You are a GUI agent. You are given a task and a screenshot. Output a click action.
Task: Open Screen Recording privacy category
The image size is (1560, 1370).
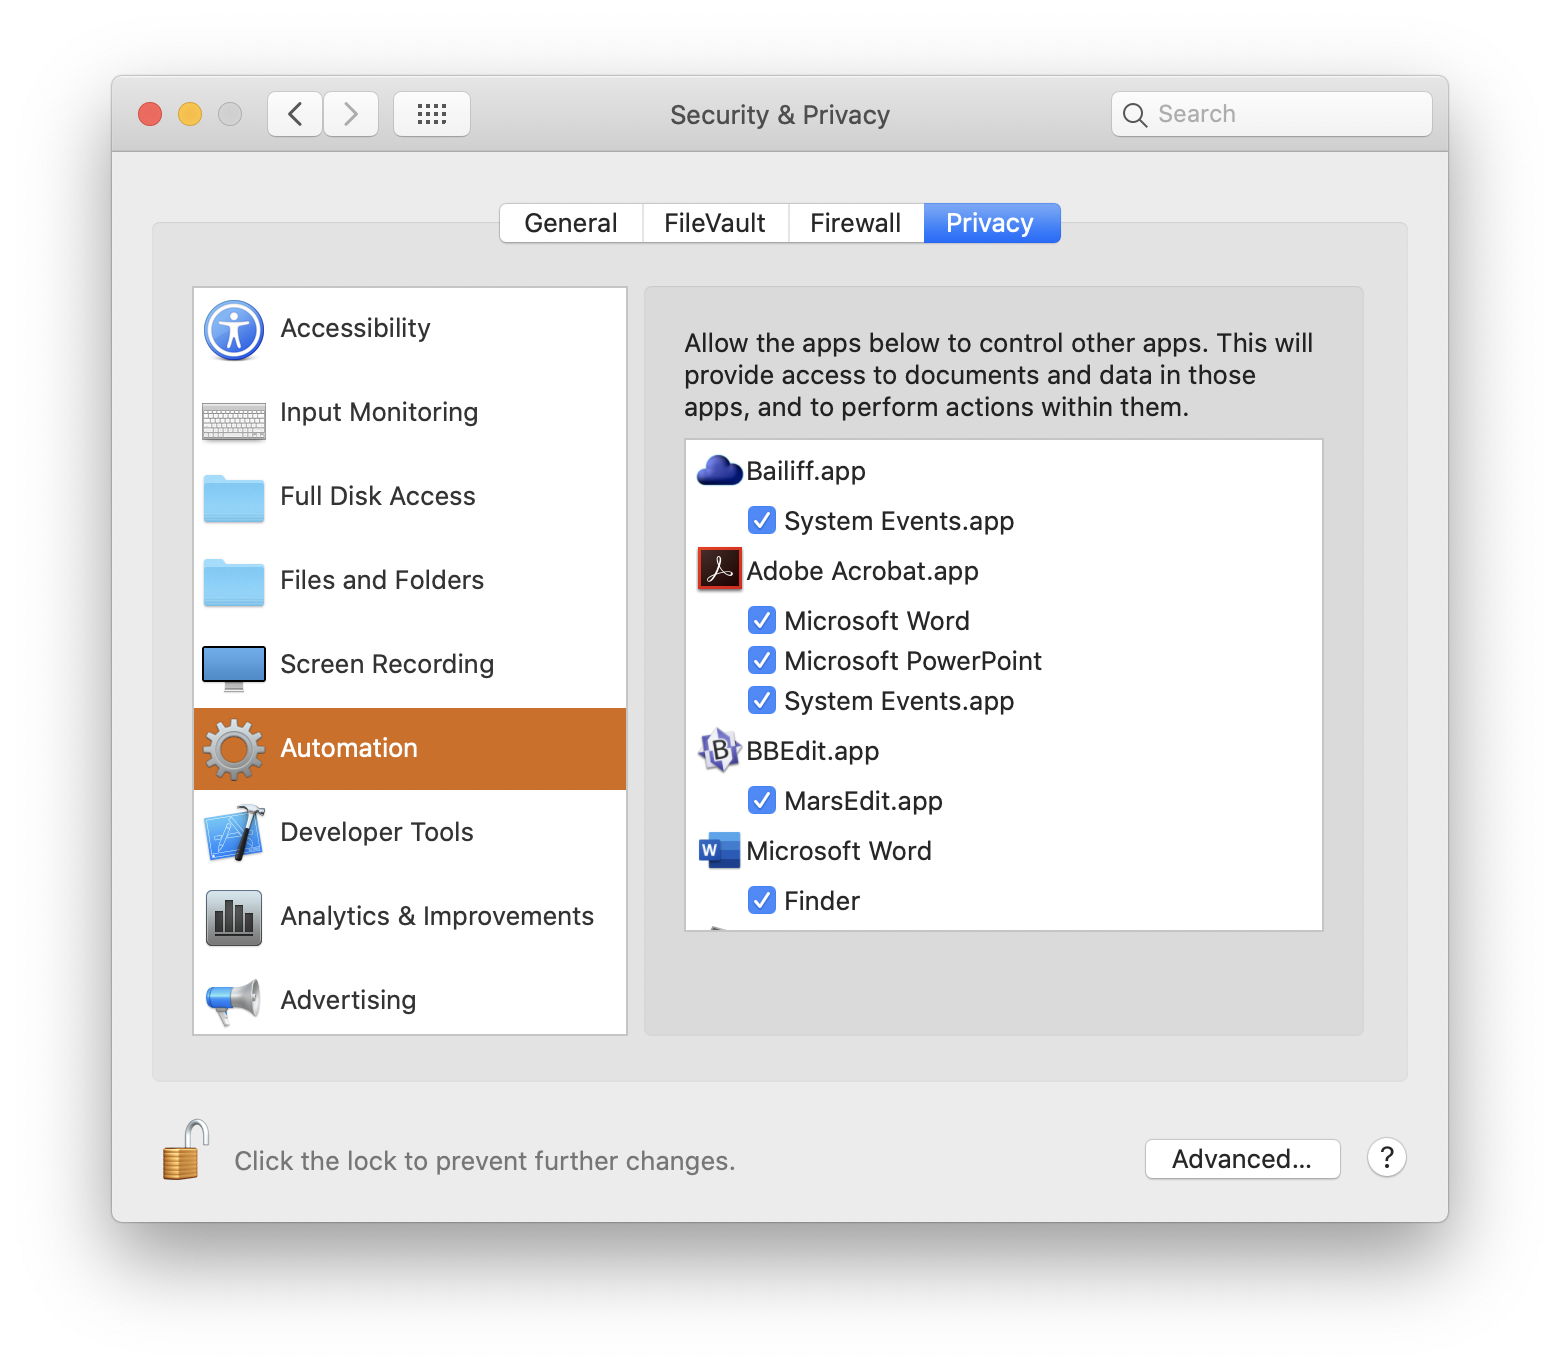(386, 664)
